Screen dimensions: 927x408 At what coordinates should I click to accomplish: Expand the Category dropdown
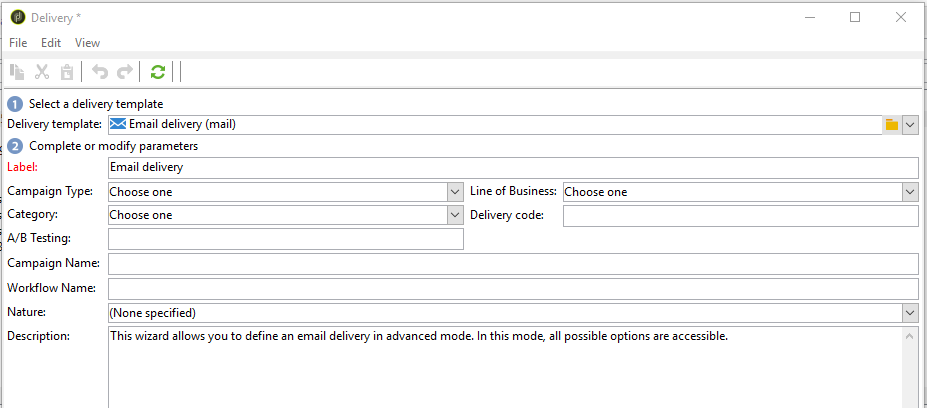tap(455, 215)
